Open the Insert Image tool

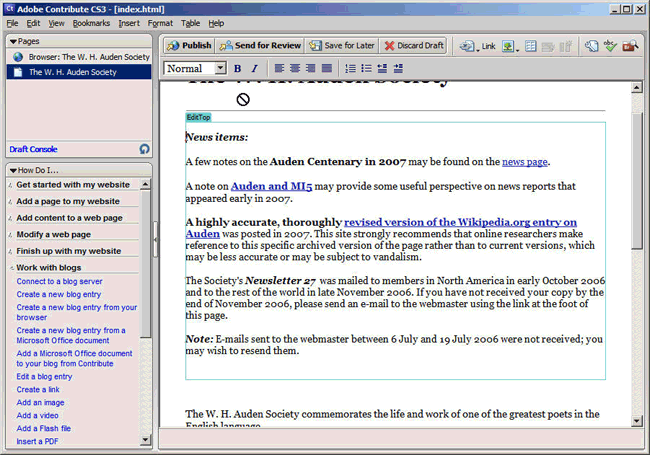510,46
